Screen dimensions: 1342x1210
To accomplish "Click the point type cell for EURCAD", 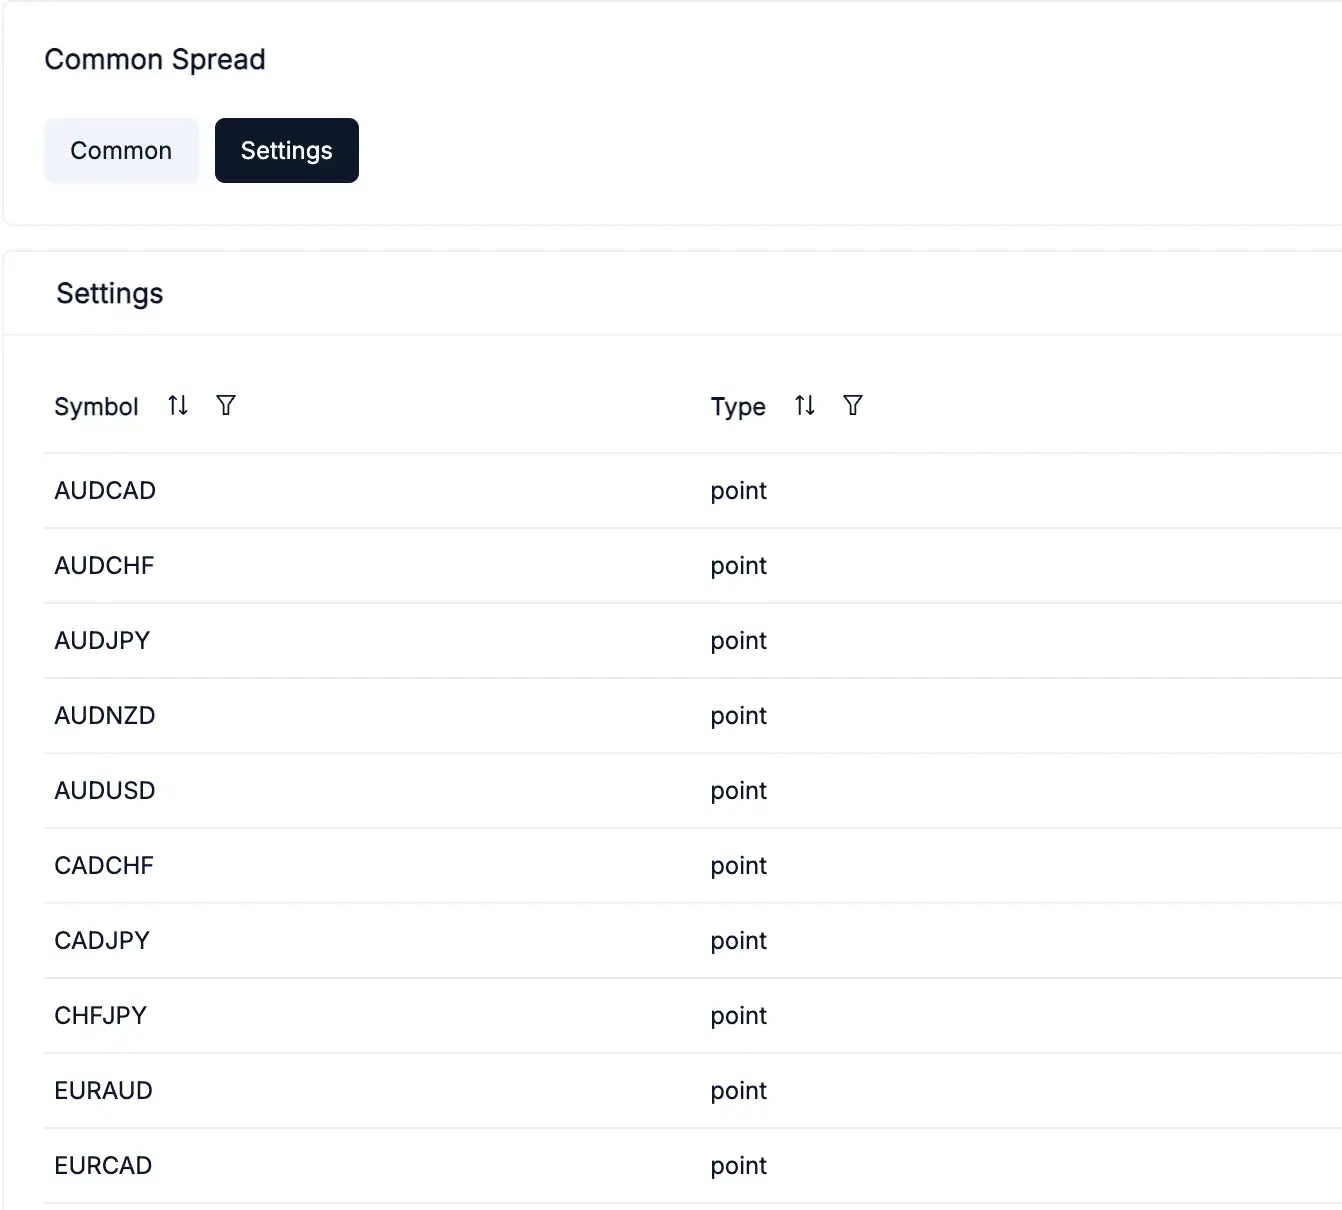I will click(x=739, y=1166).
